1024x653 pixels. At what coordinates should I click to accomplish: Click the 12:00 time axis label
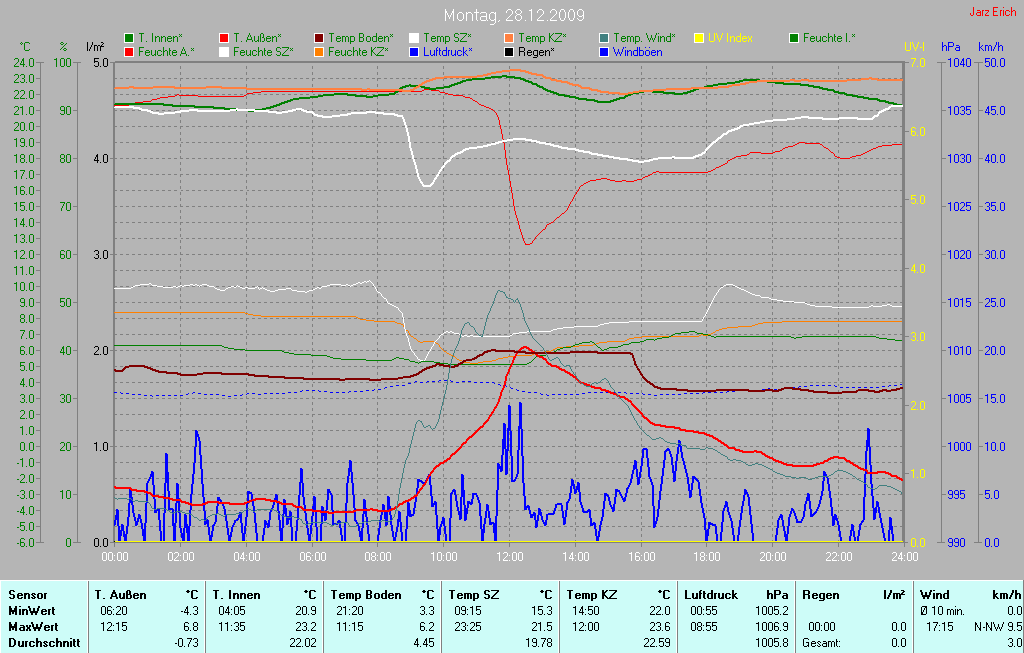[x=509, y=556]
